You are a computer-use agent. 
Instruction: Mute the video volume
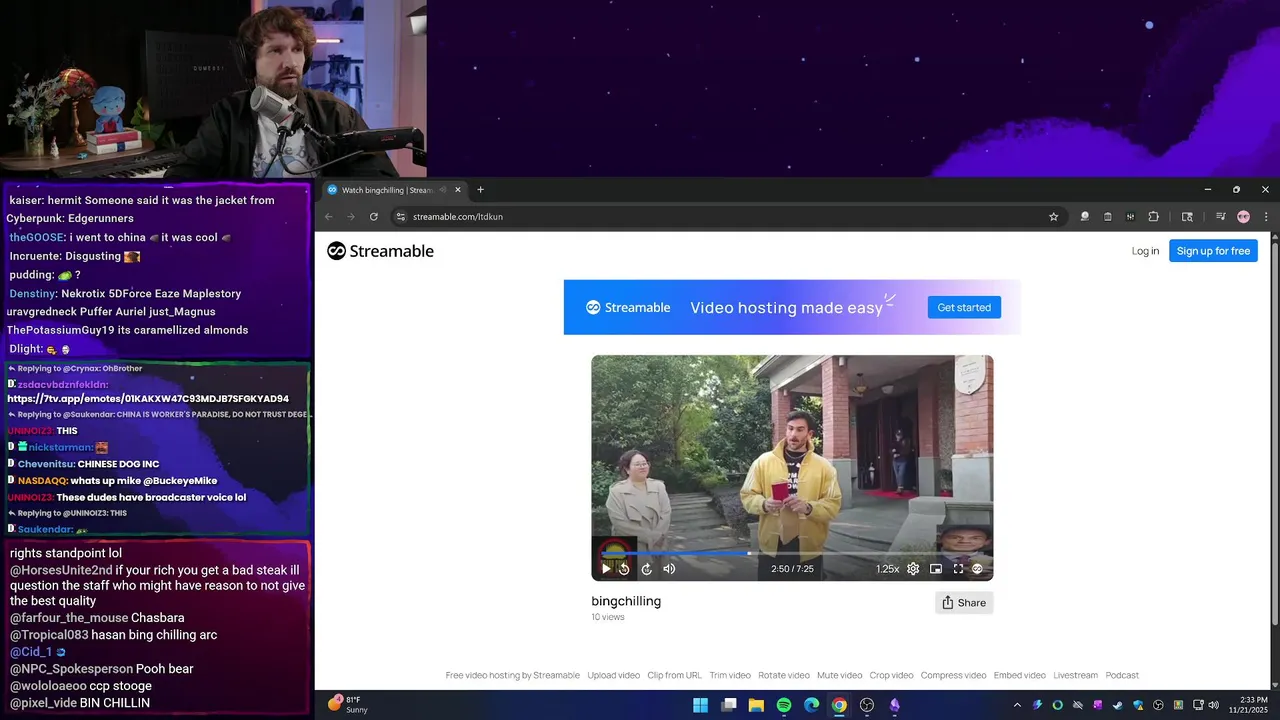pos(669,569)
